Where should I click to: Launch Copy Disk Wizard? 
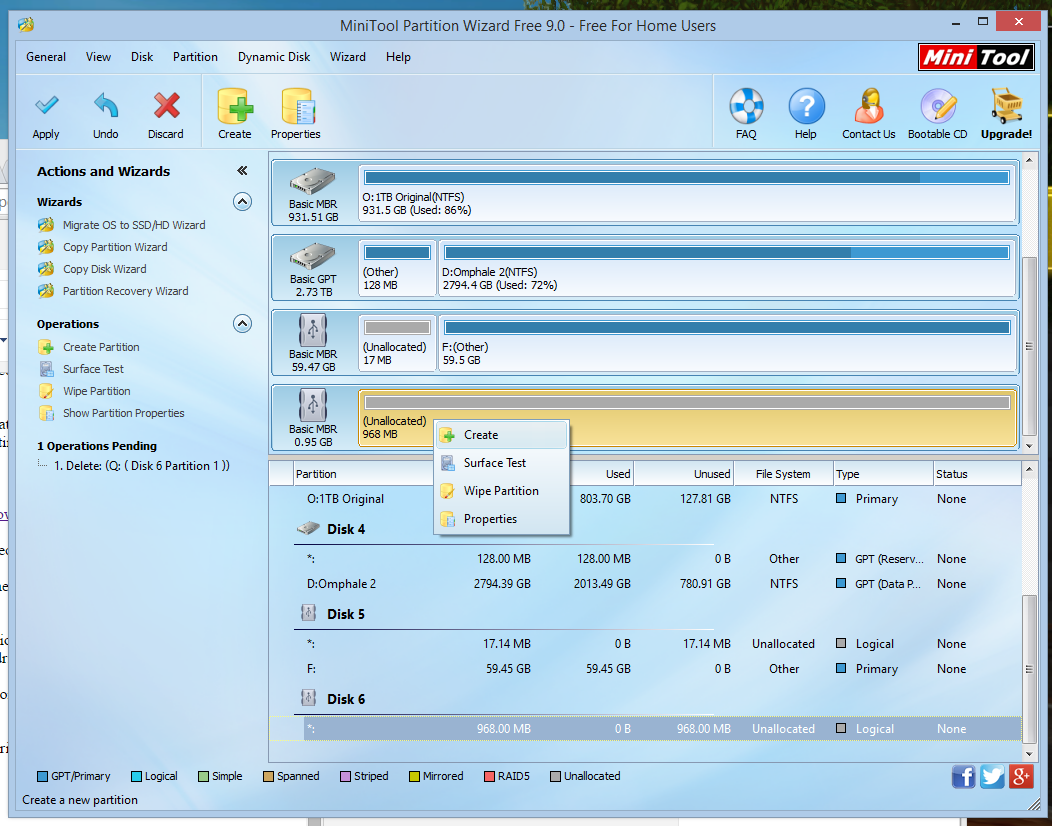[x=104, y=269]
